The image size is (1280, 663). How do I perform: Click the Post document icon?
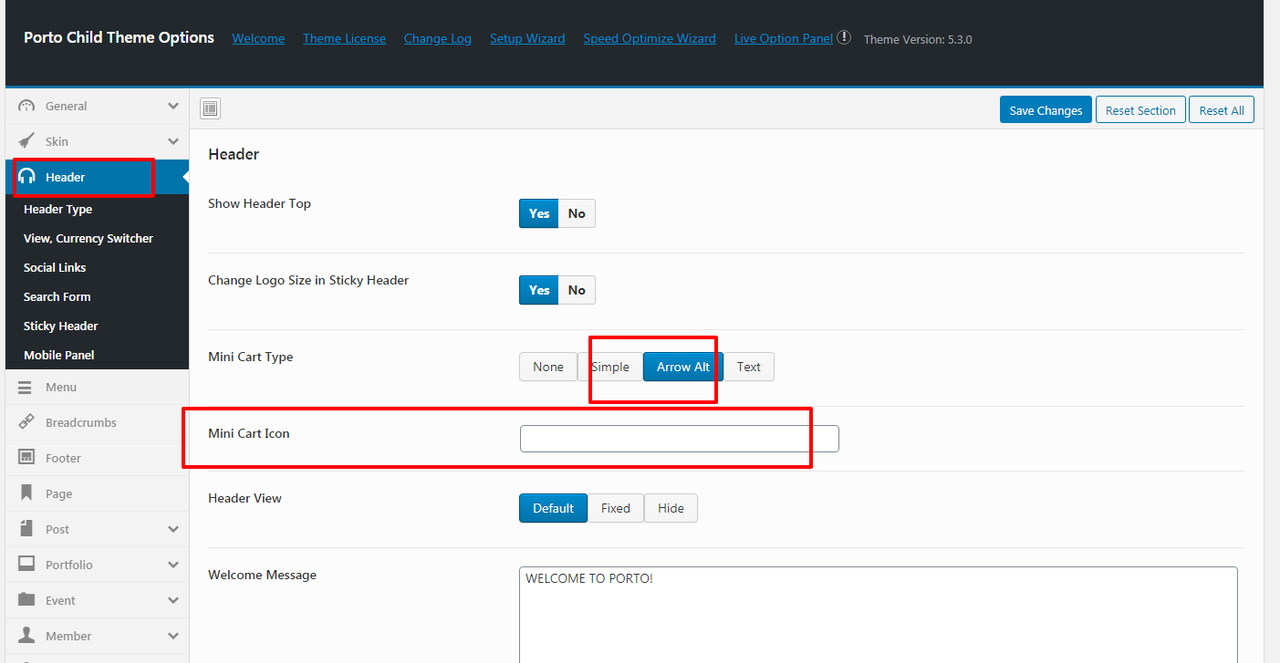point(26,529)
